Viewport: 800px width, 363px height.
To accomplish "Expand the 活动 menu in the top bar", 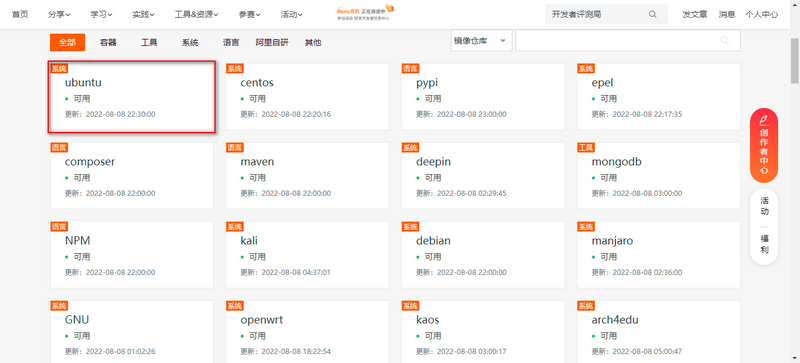I will [x=291, y=14].
